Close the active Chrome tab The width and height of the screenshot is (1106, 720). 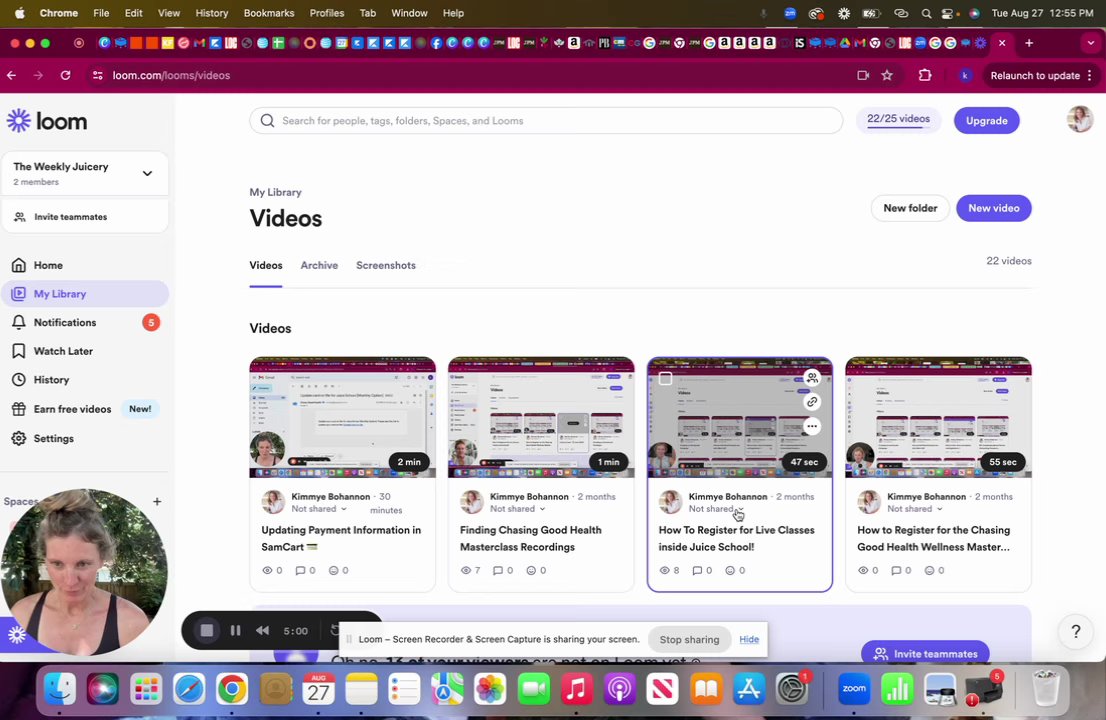coord(1002,43)
